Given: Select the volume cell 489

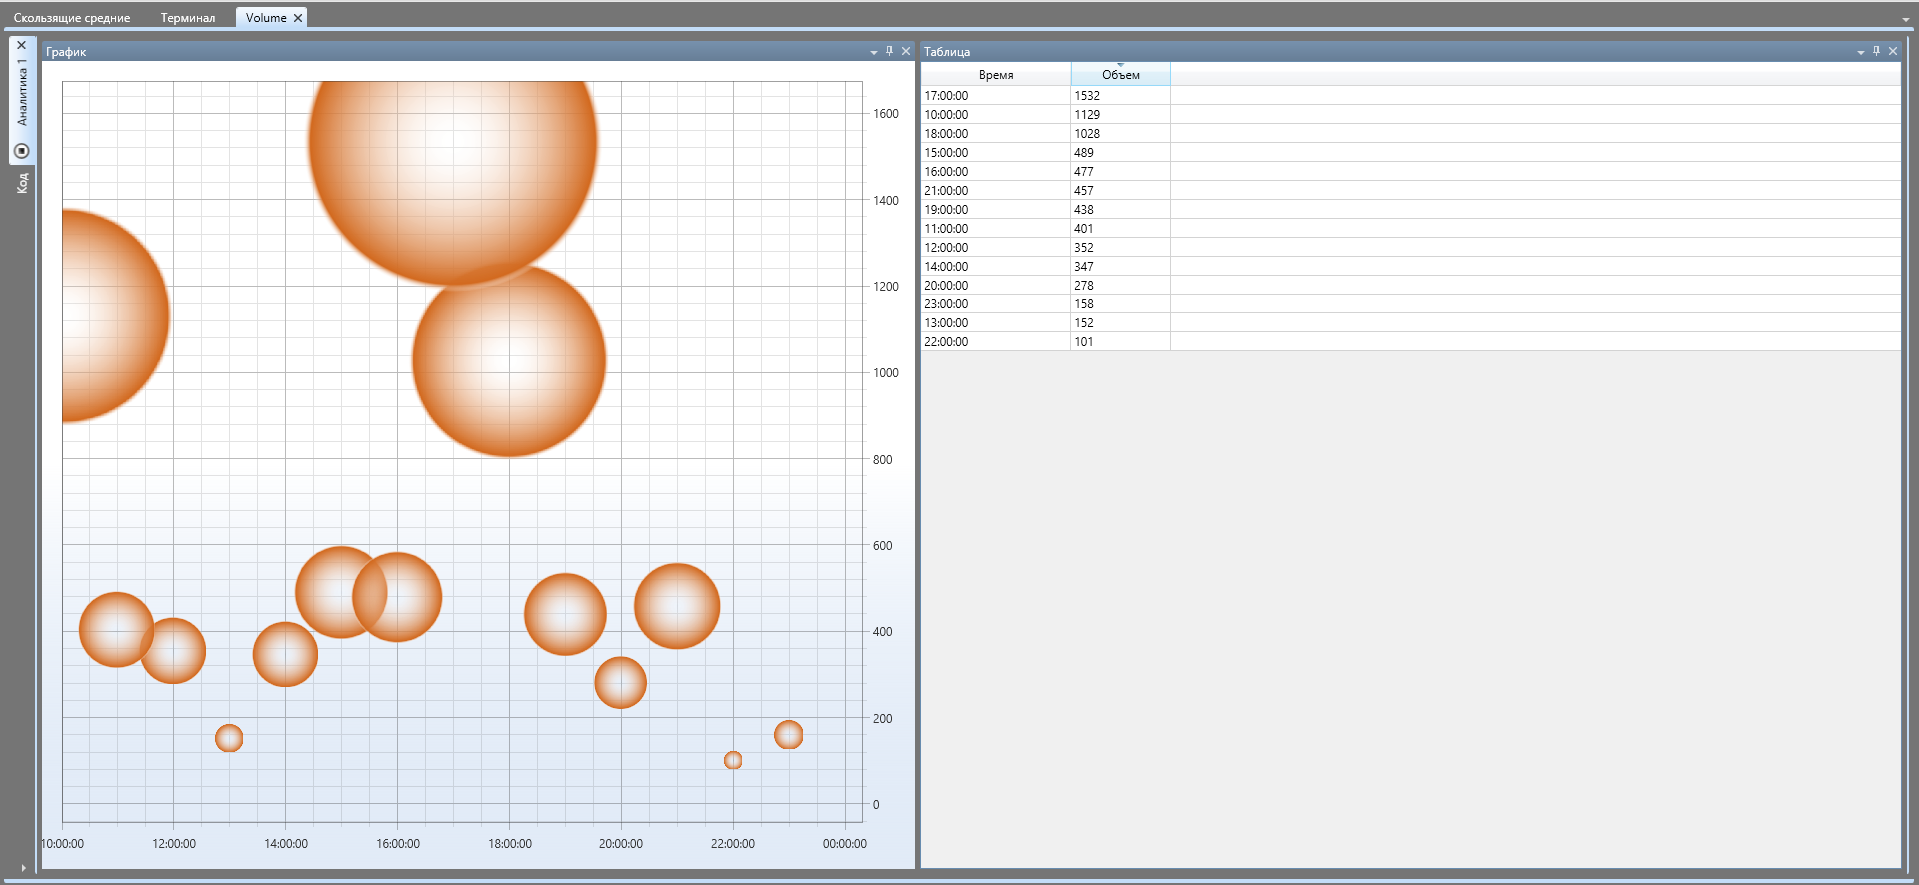Looking at the screenshot, I should tap(1121, 153).
